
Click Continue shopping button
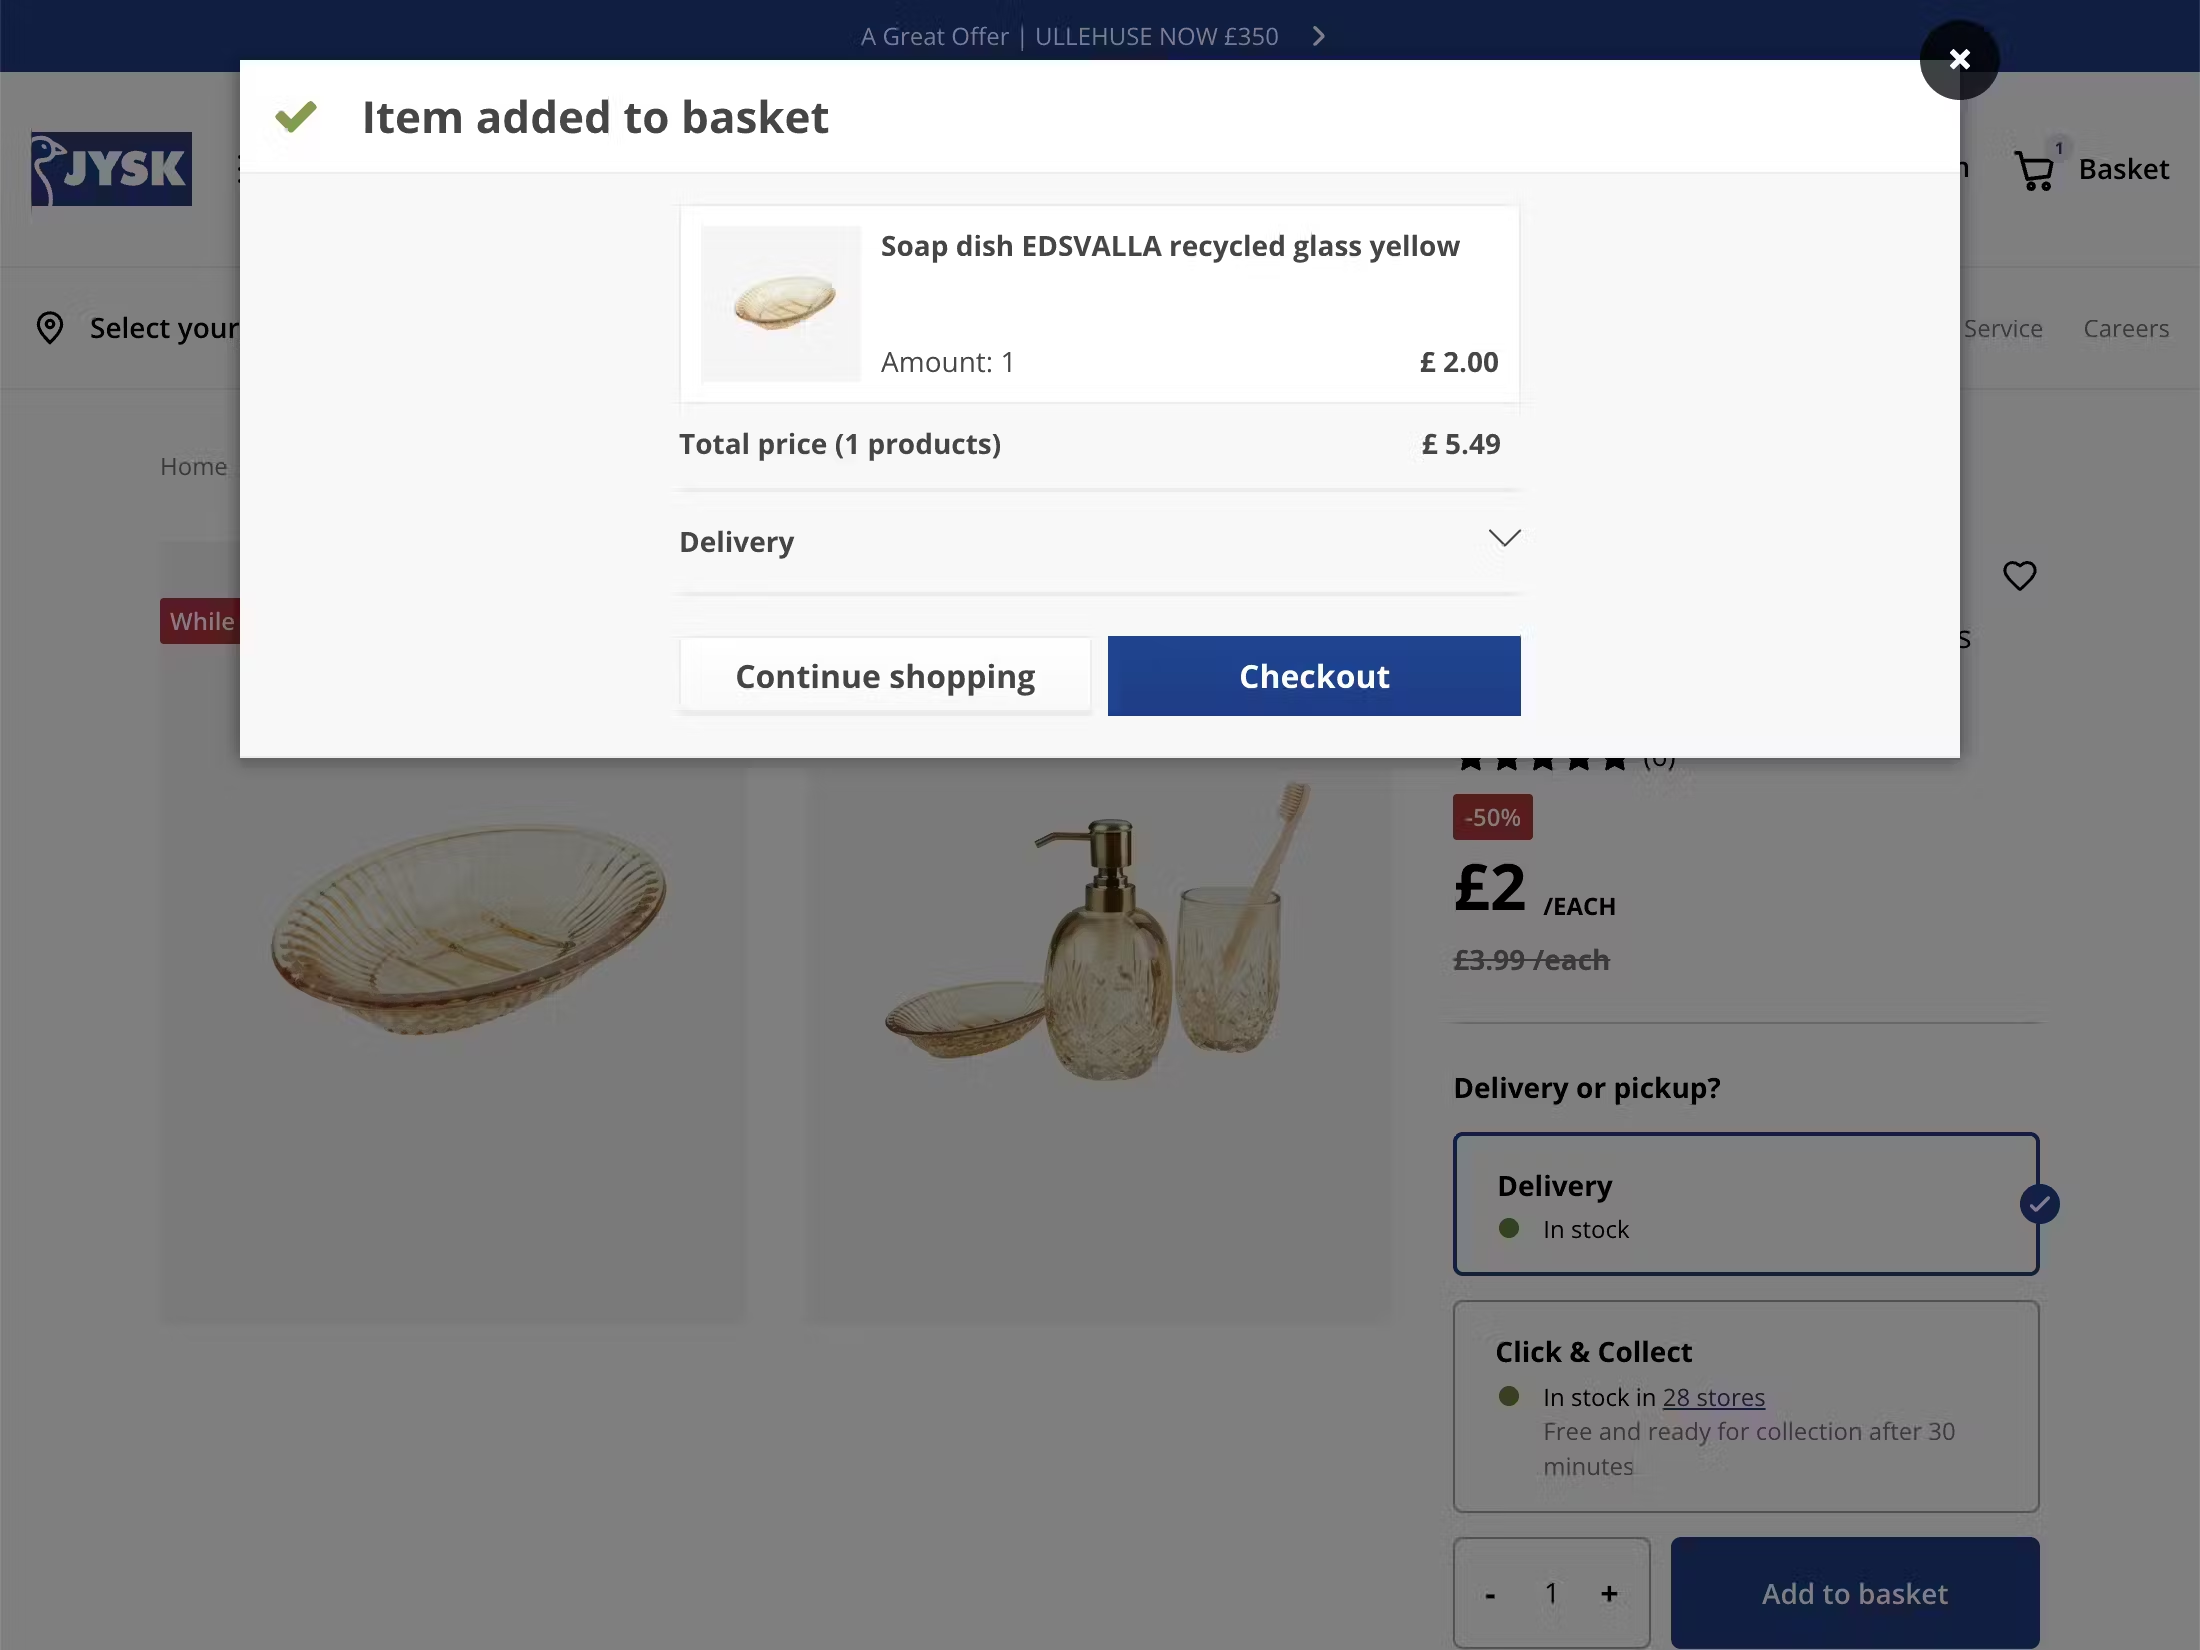[x=885, y=677]
